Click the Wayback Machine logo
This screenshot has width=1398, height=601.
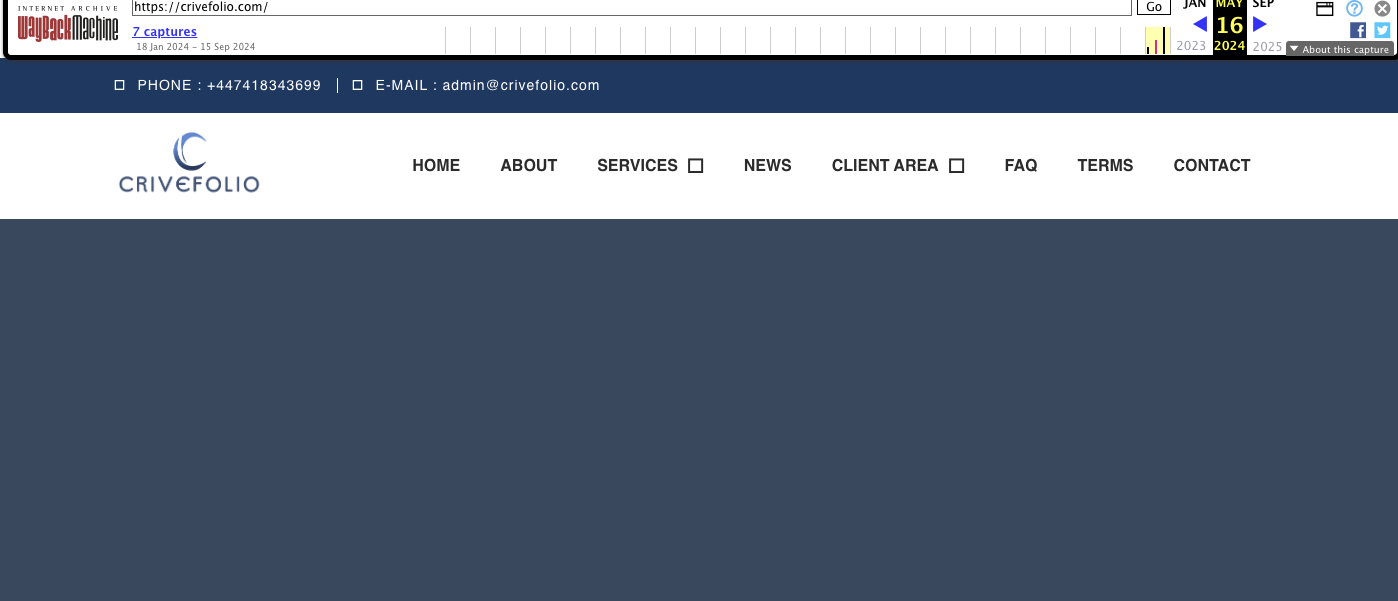[66, 29]
